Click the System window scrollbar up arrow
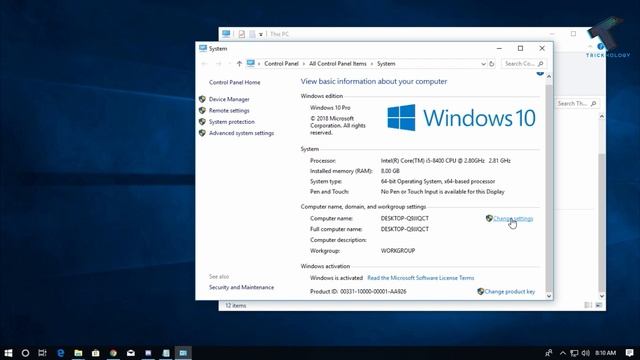Viewport: 640px width, 360px height. click(549, 76)
